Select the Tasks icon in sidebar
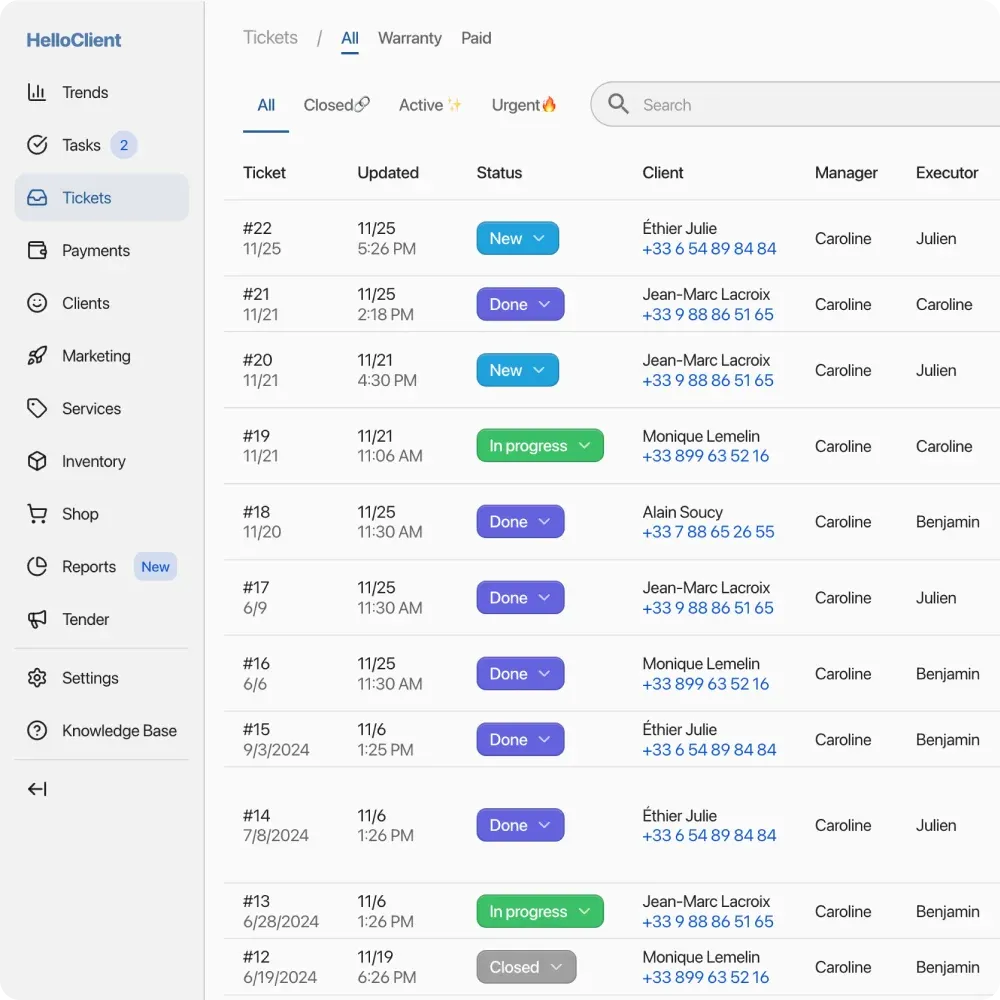 [37, 144]
